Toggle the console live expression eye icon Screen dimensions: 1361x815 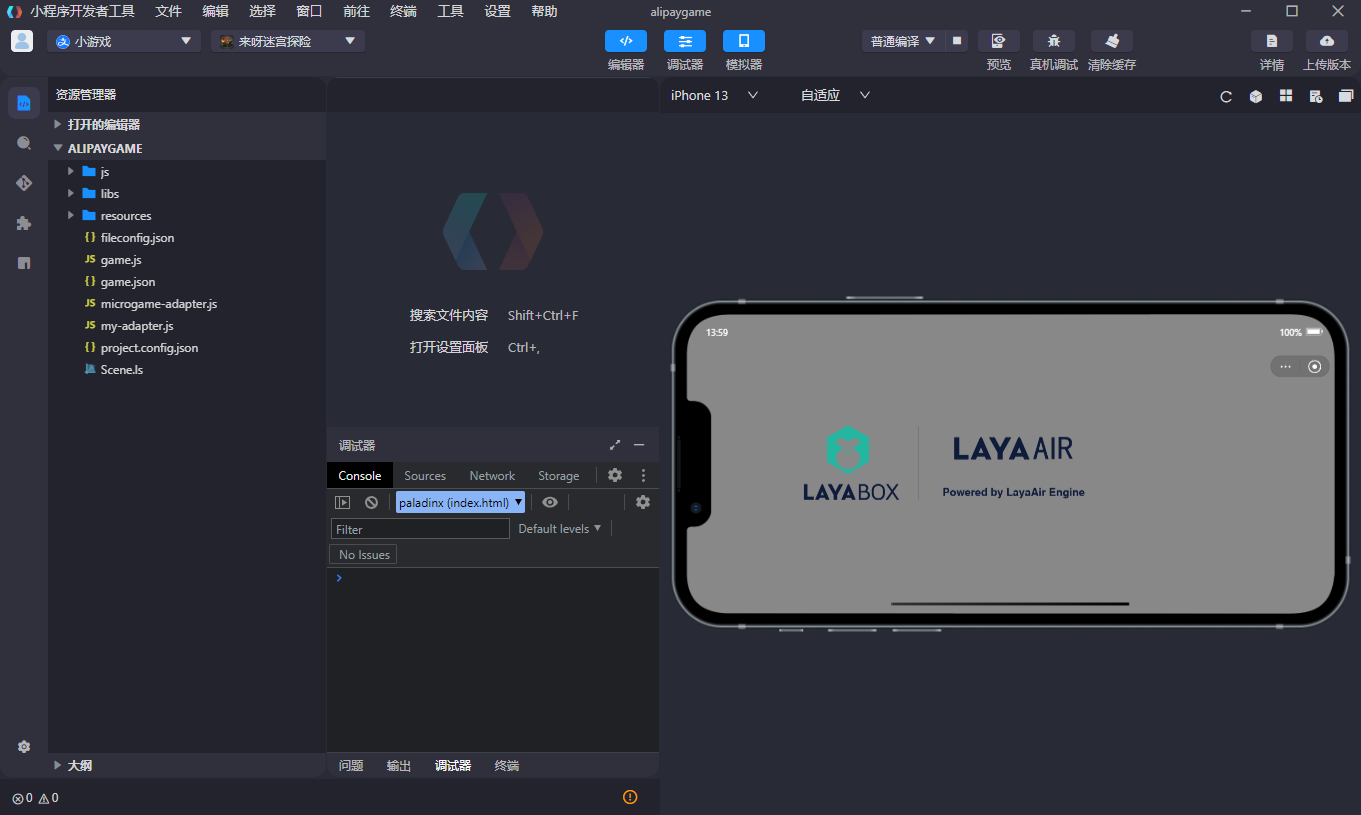[x=550, y=503]
